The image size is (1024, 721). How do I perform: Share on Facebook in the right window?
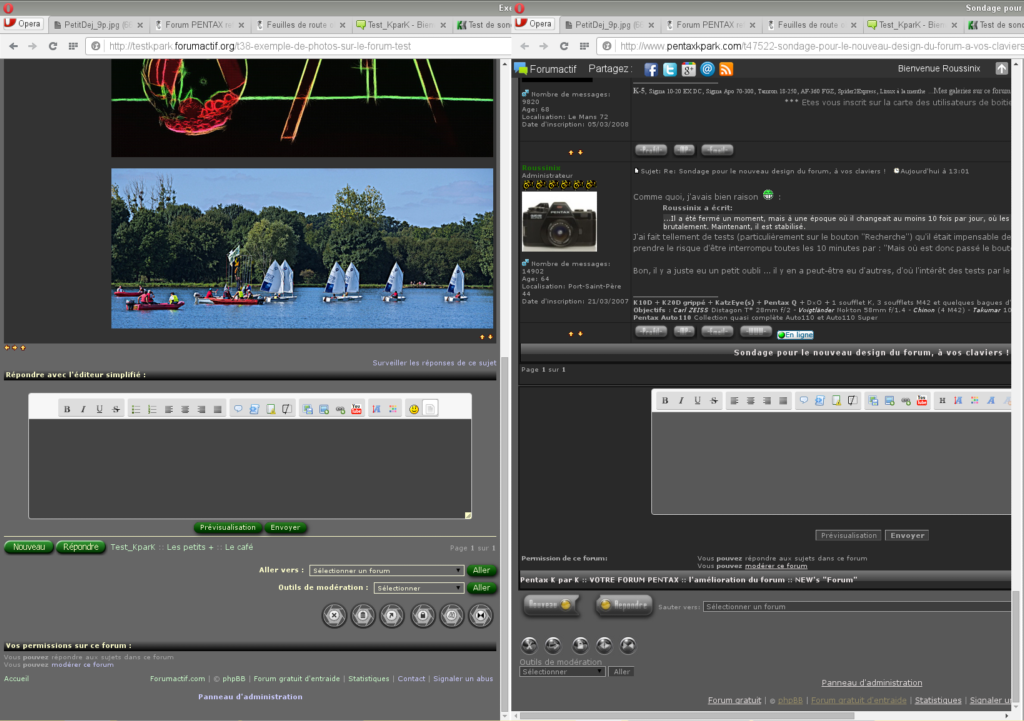tap(650, 70)
